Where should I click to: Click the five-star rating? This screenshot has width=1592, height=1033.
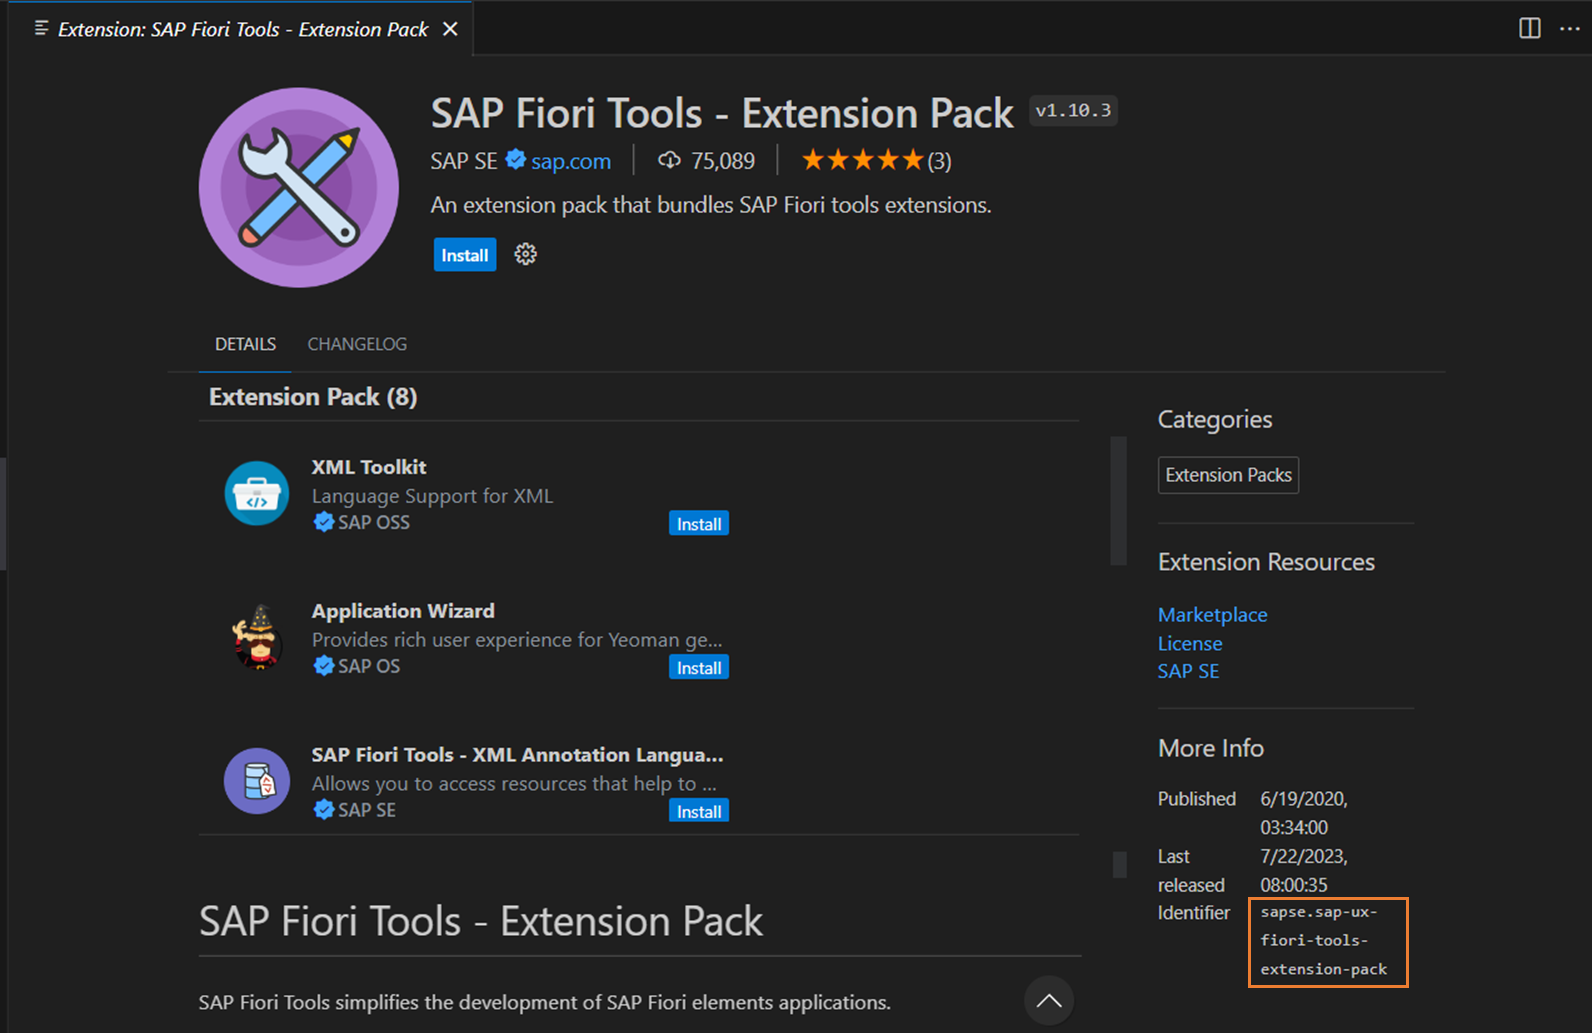(x=862, y=160)
